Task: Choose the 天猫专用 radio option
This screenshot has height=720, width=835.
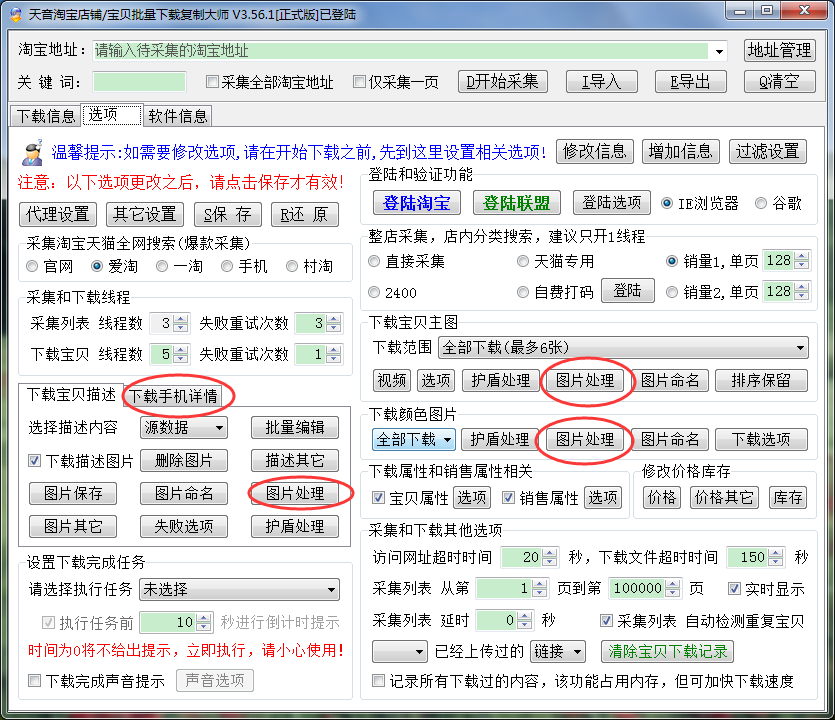Action: pyautogui.click(x=524, y=261)
